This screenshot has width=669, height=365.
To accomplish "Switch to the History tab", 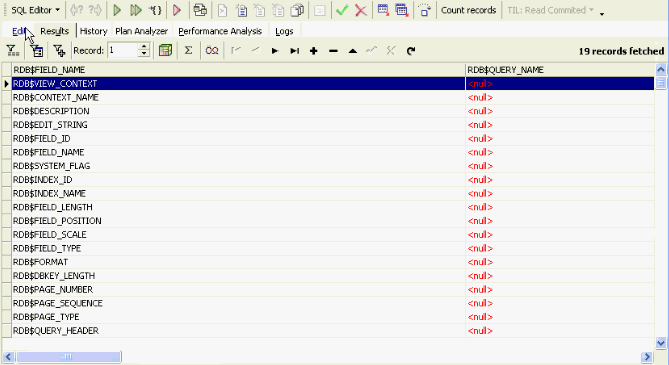I will (x=93, y=31).
